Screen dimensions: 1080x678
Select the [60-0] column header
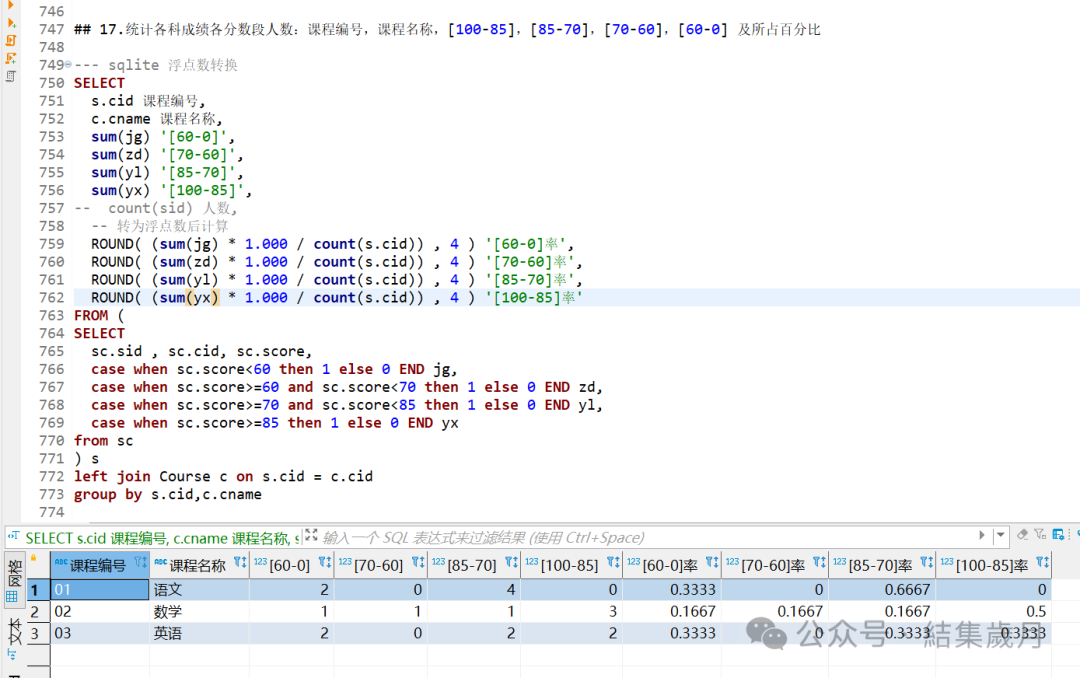[x=289, y=566]
